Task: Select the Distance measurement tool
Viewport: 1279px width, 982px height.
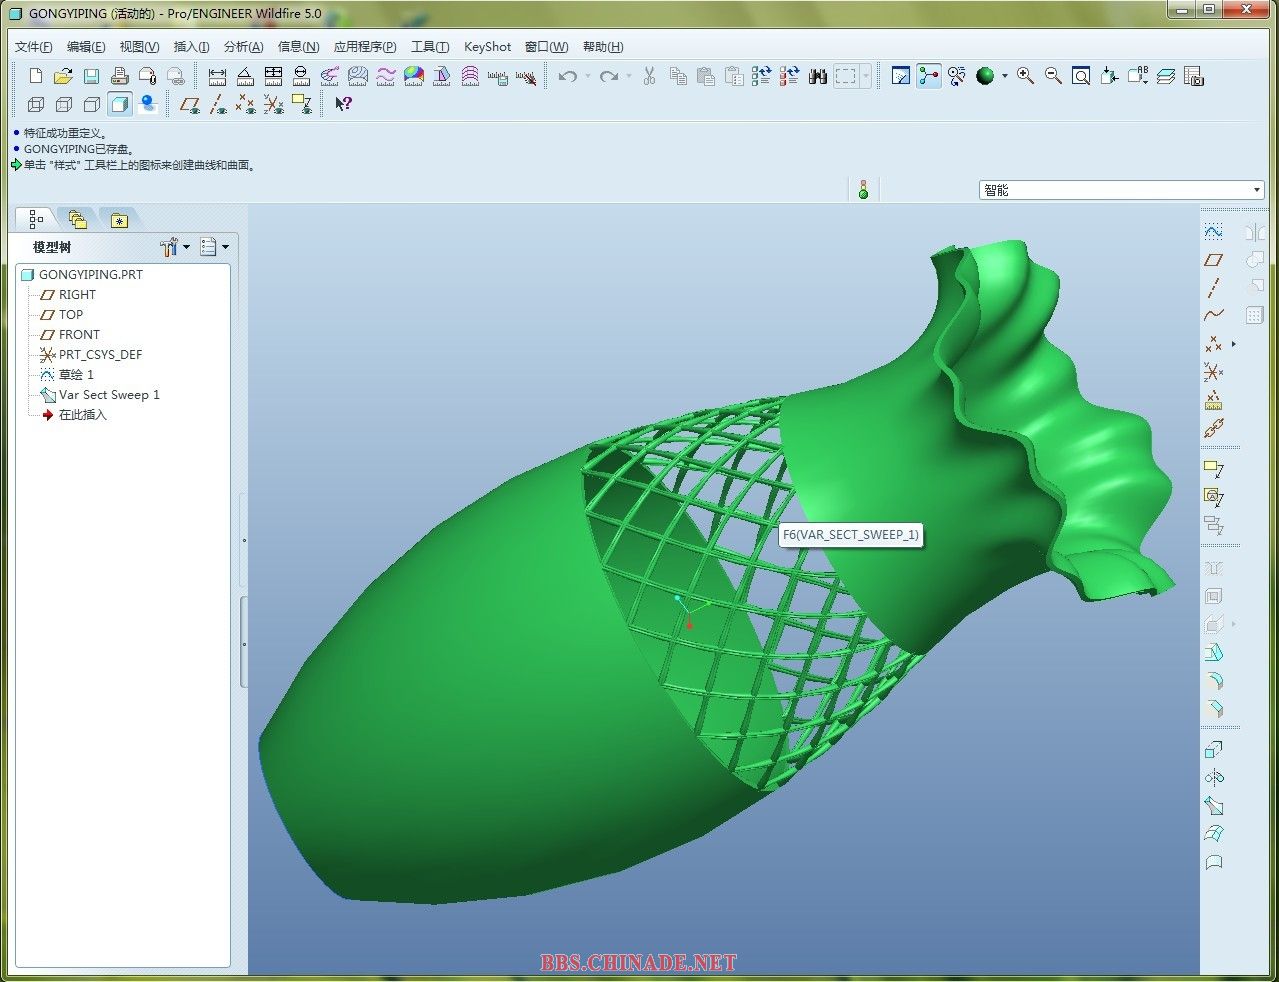Action: pos(217,76)
